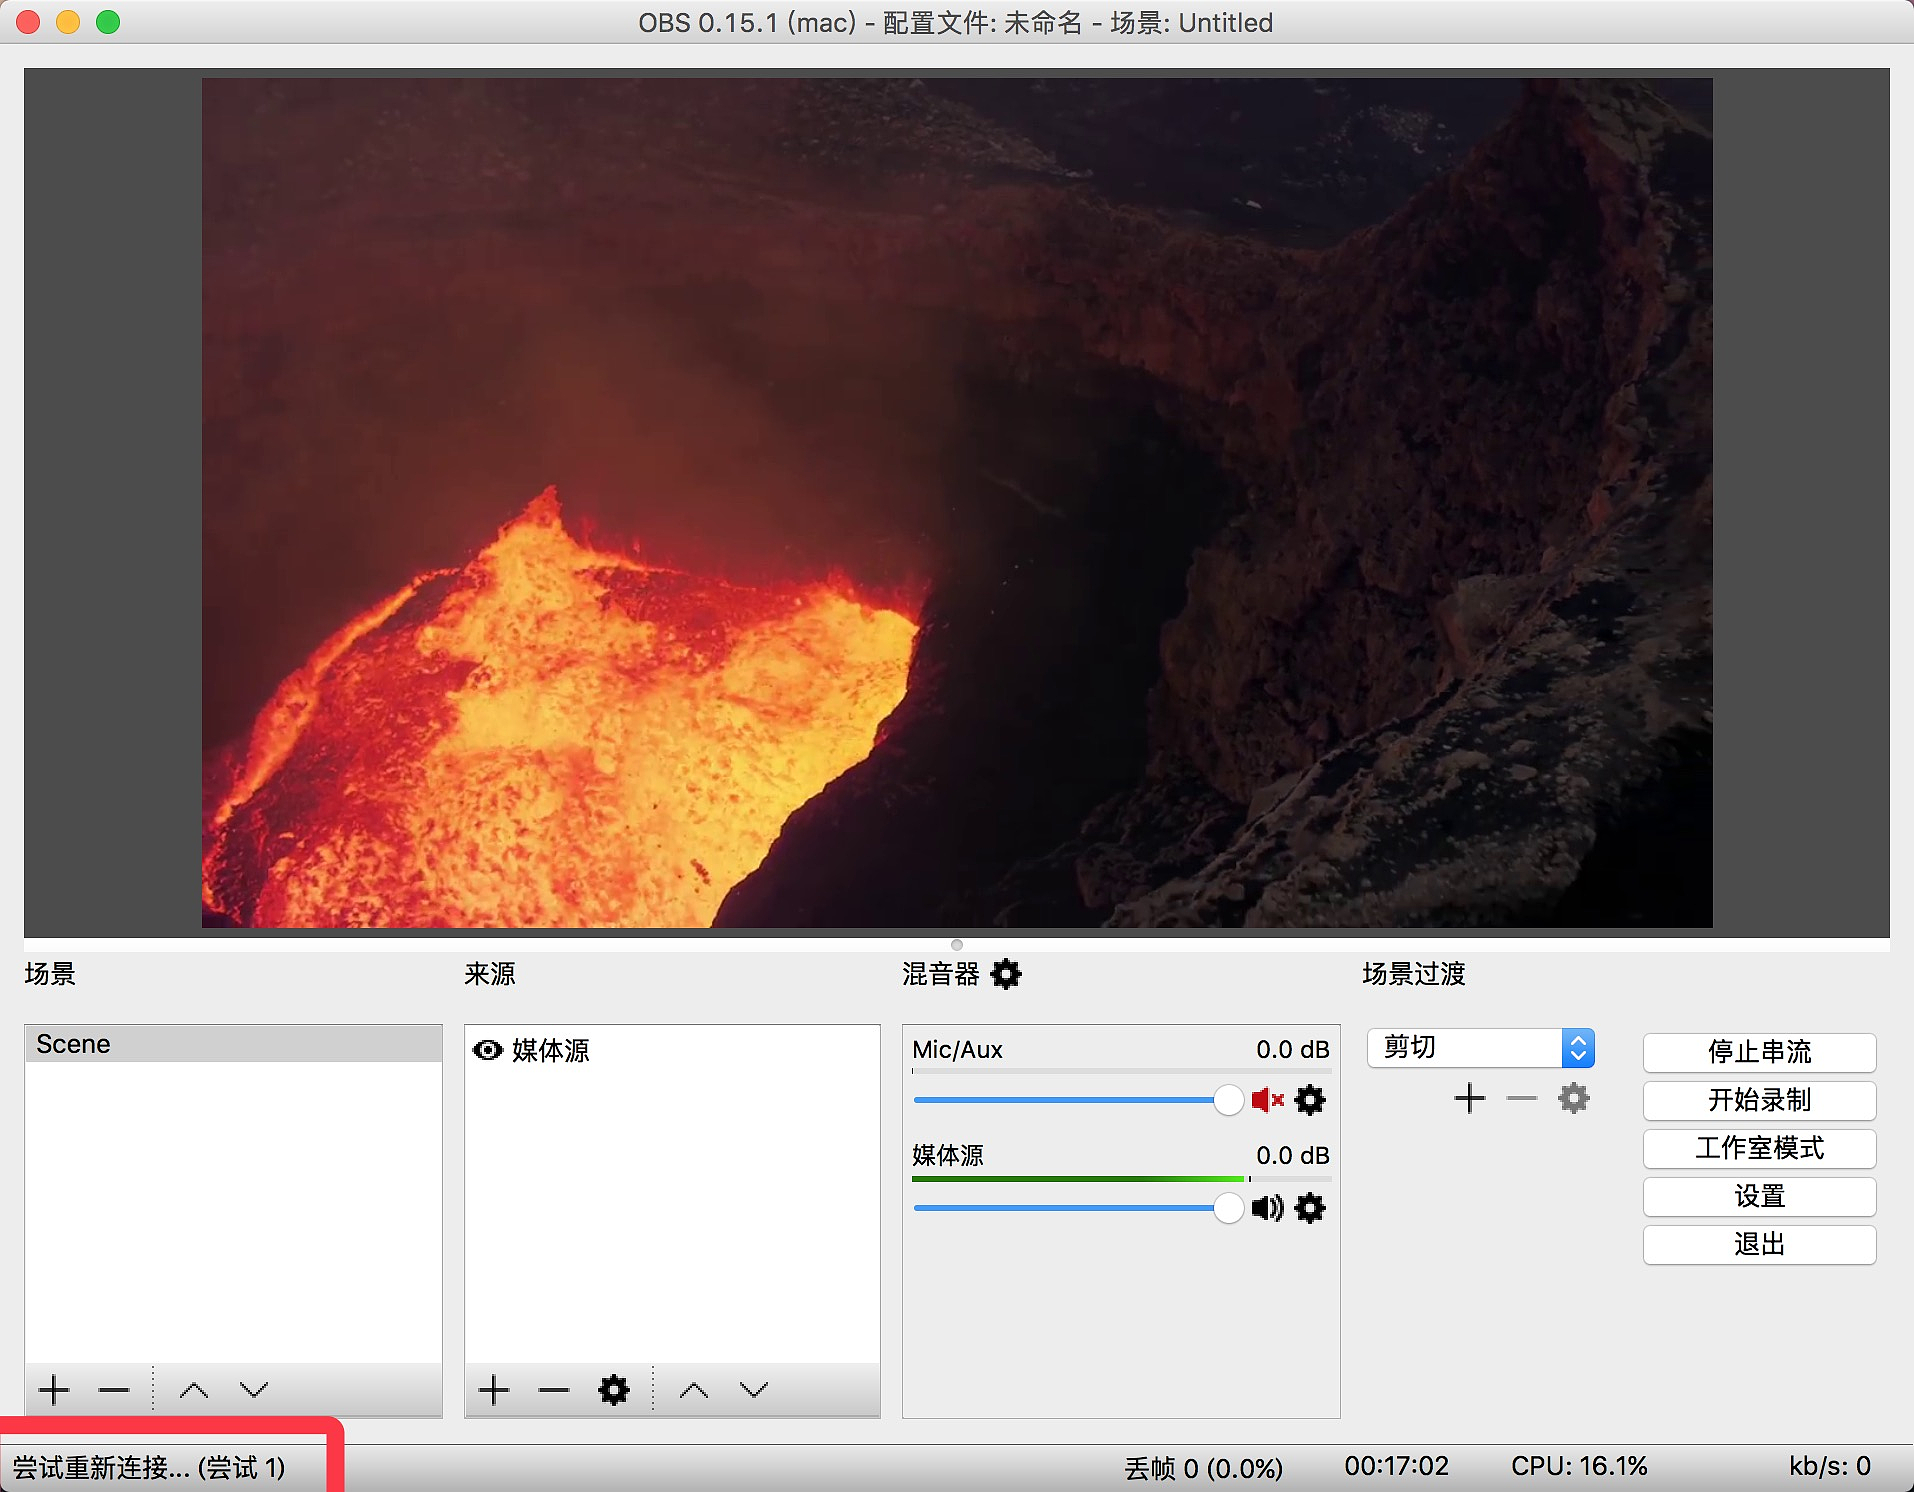Screen dimensions: 1914x1492
Task: Click 停止串流 to stop streaming
Action: point(1759,1052)
